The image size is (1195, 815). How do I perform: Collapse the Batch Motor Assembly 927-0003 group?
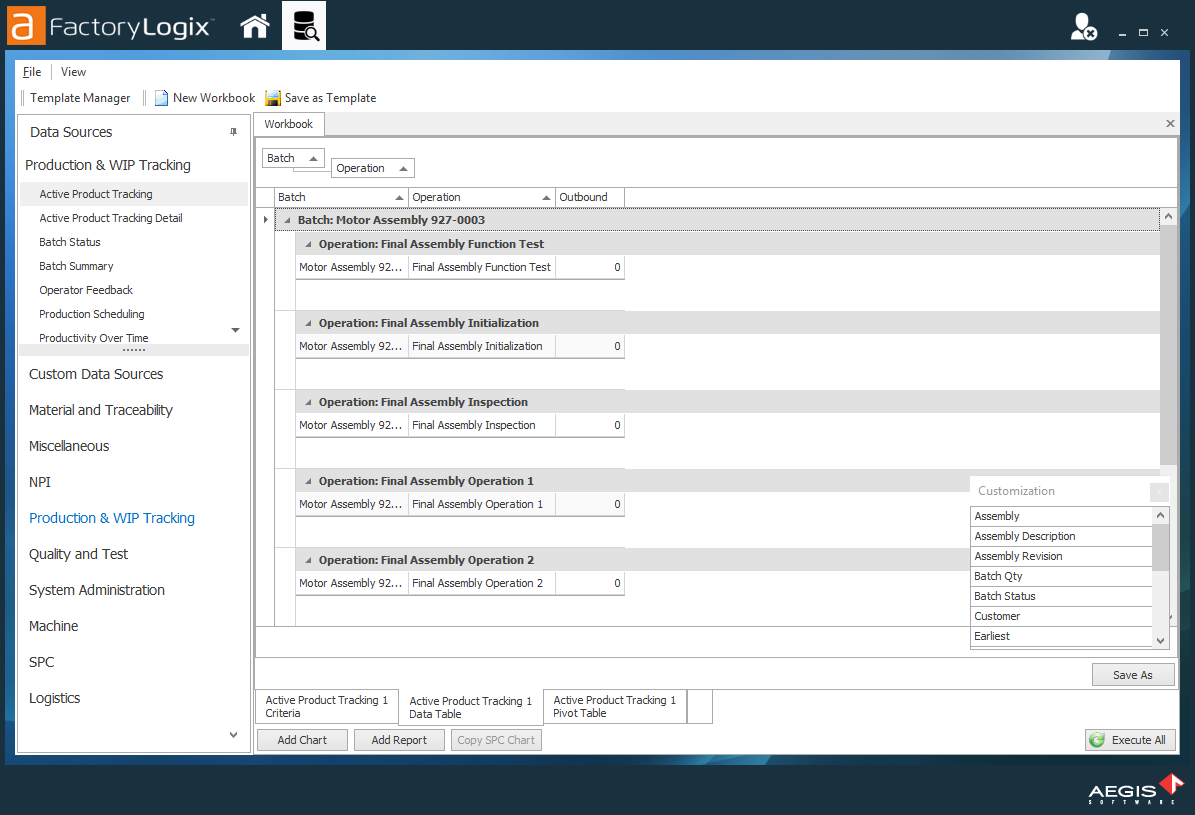288,220
